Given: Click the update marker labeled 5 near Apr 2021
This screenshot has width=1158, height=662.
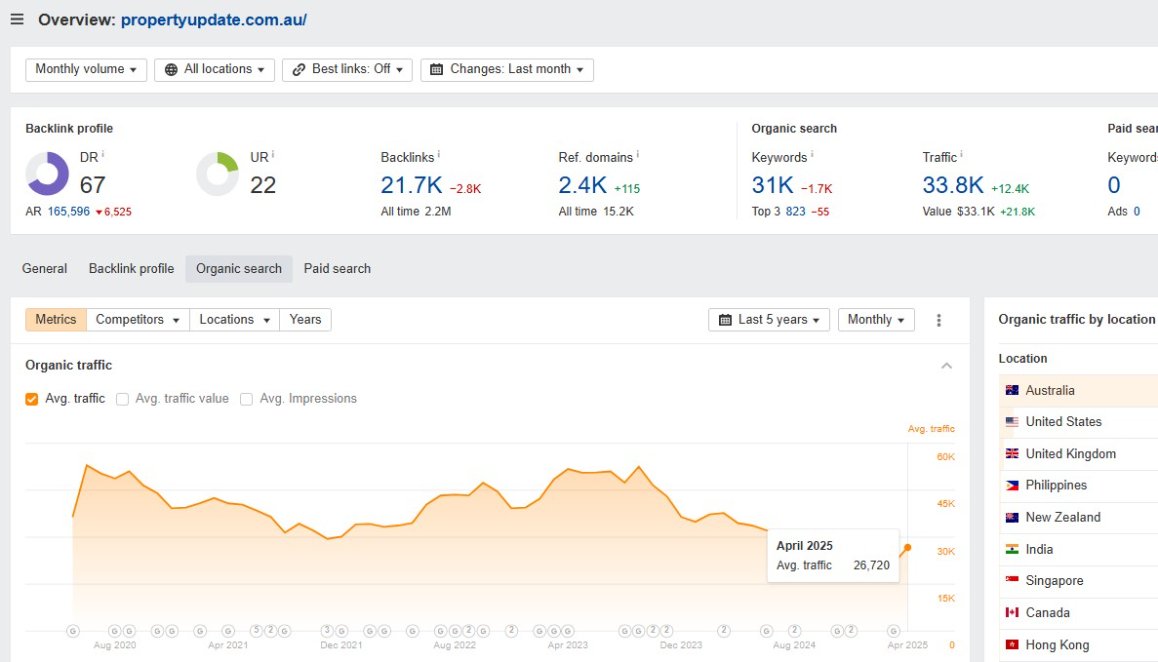Looking at the screenshot, I should pos(256,631).
